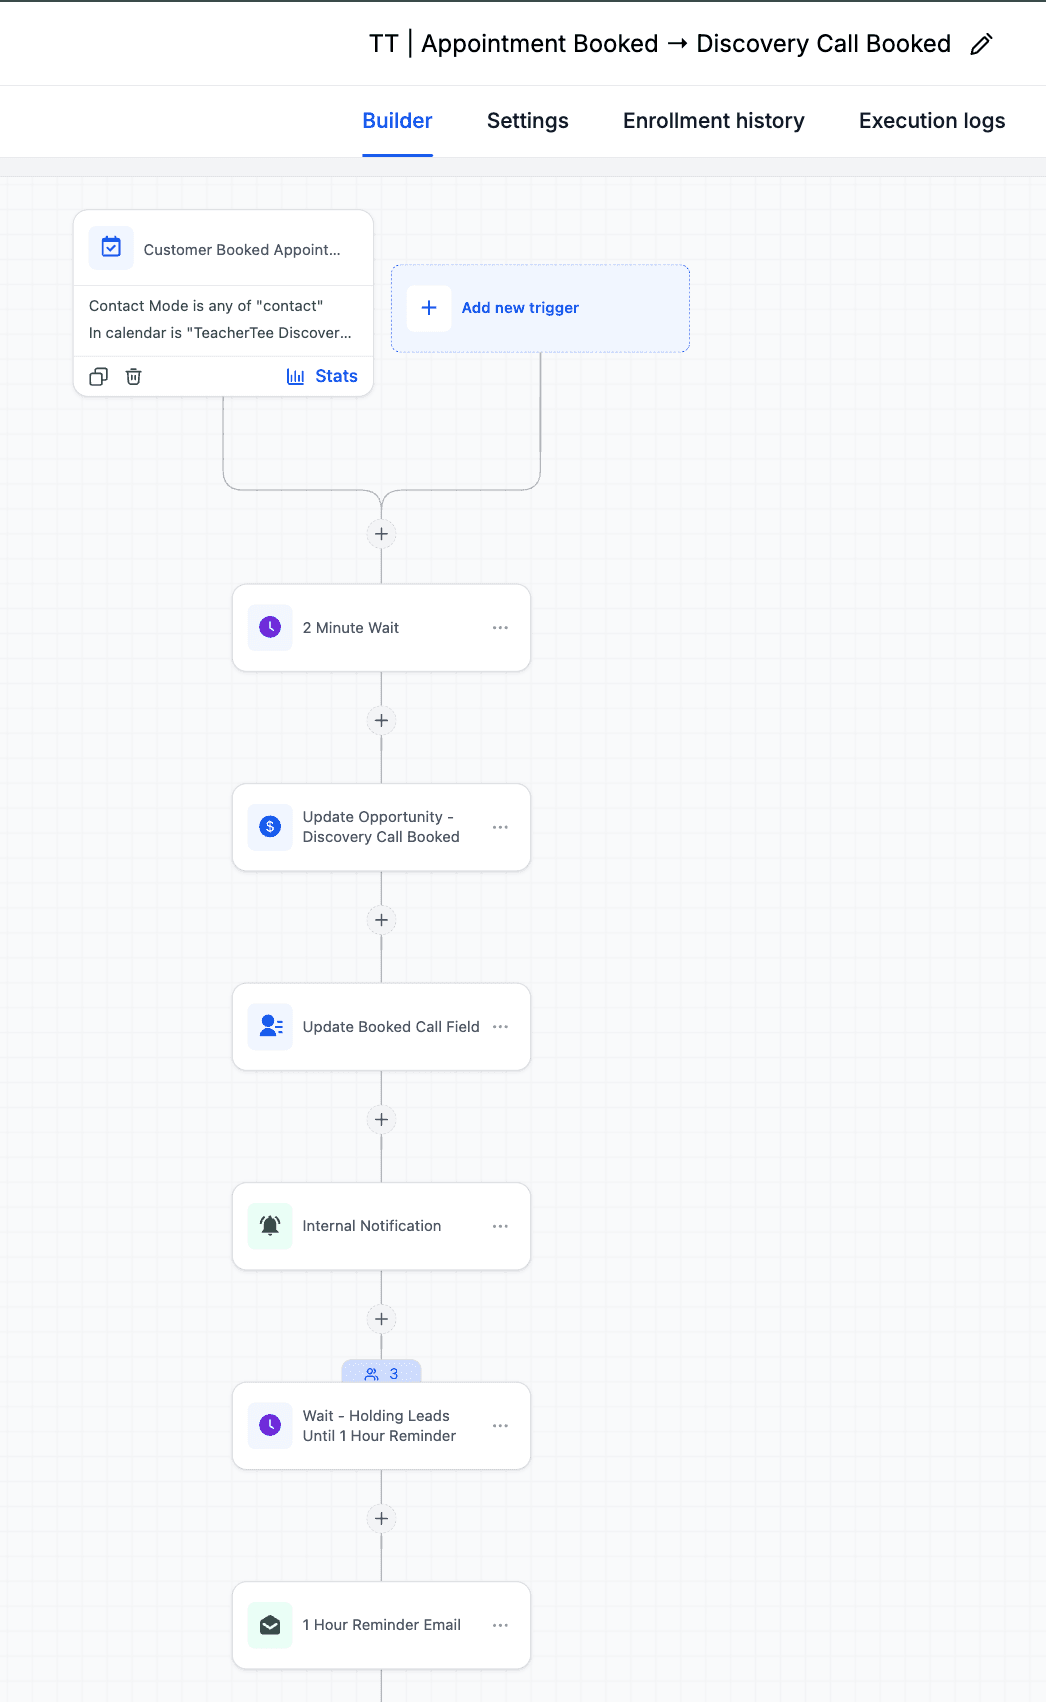Open the Internal Notification step
The width and height of the screenshot is (1046, 1702).
click(x=381, y=1226)
